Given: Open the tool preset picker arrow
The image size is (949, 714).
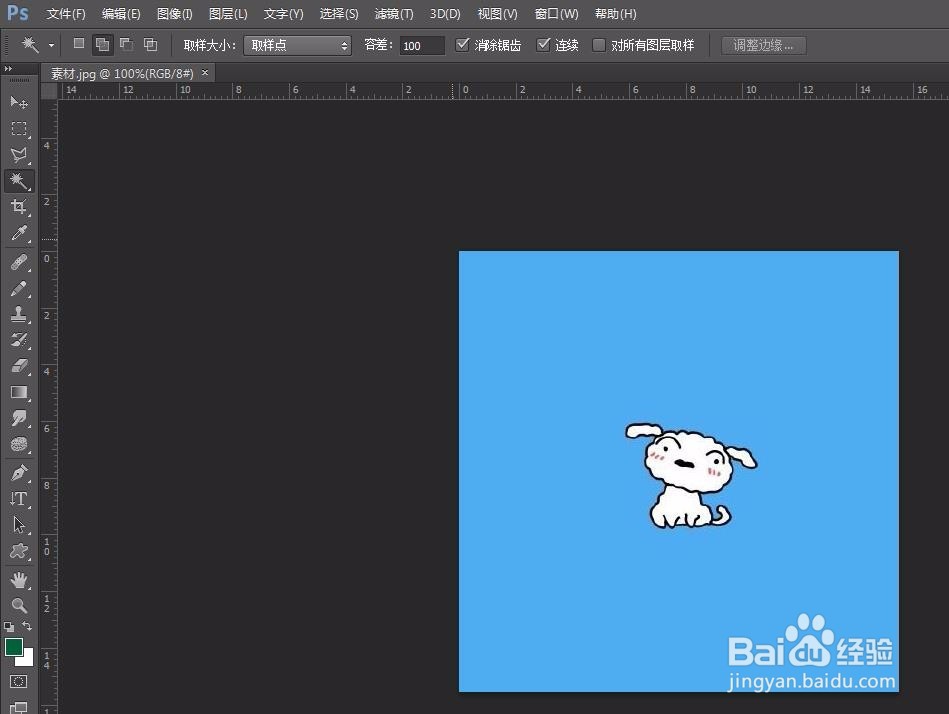Looking at the screenshot, I should (x=51, y=45).
